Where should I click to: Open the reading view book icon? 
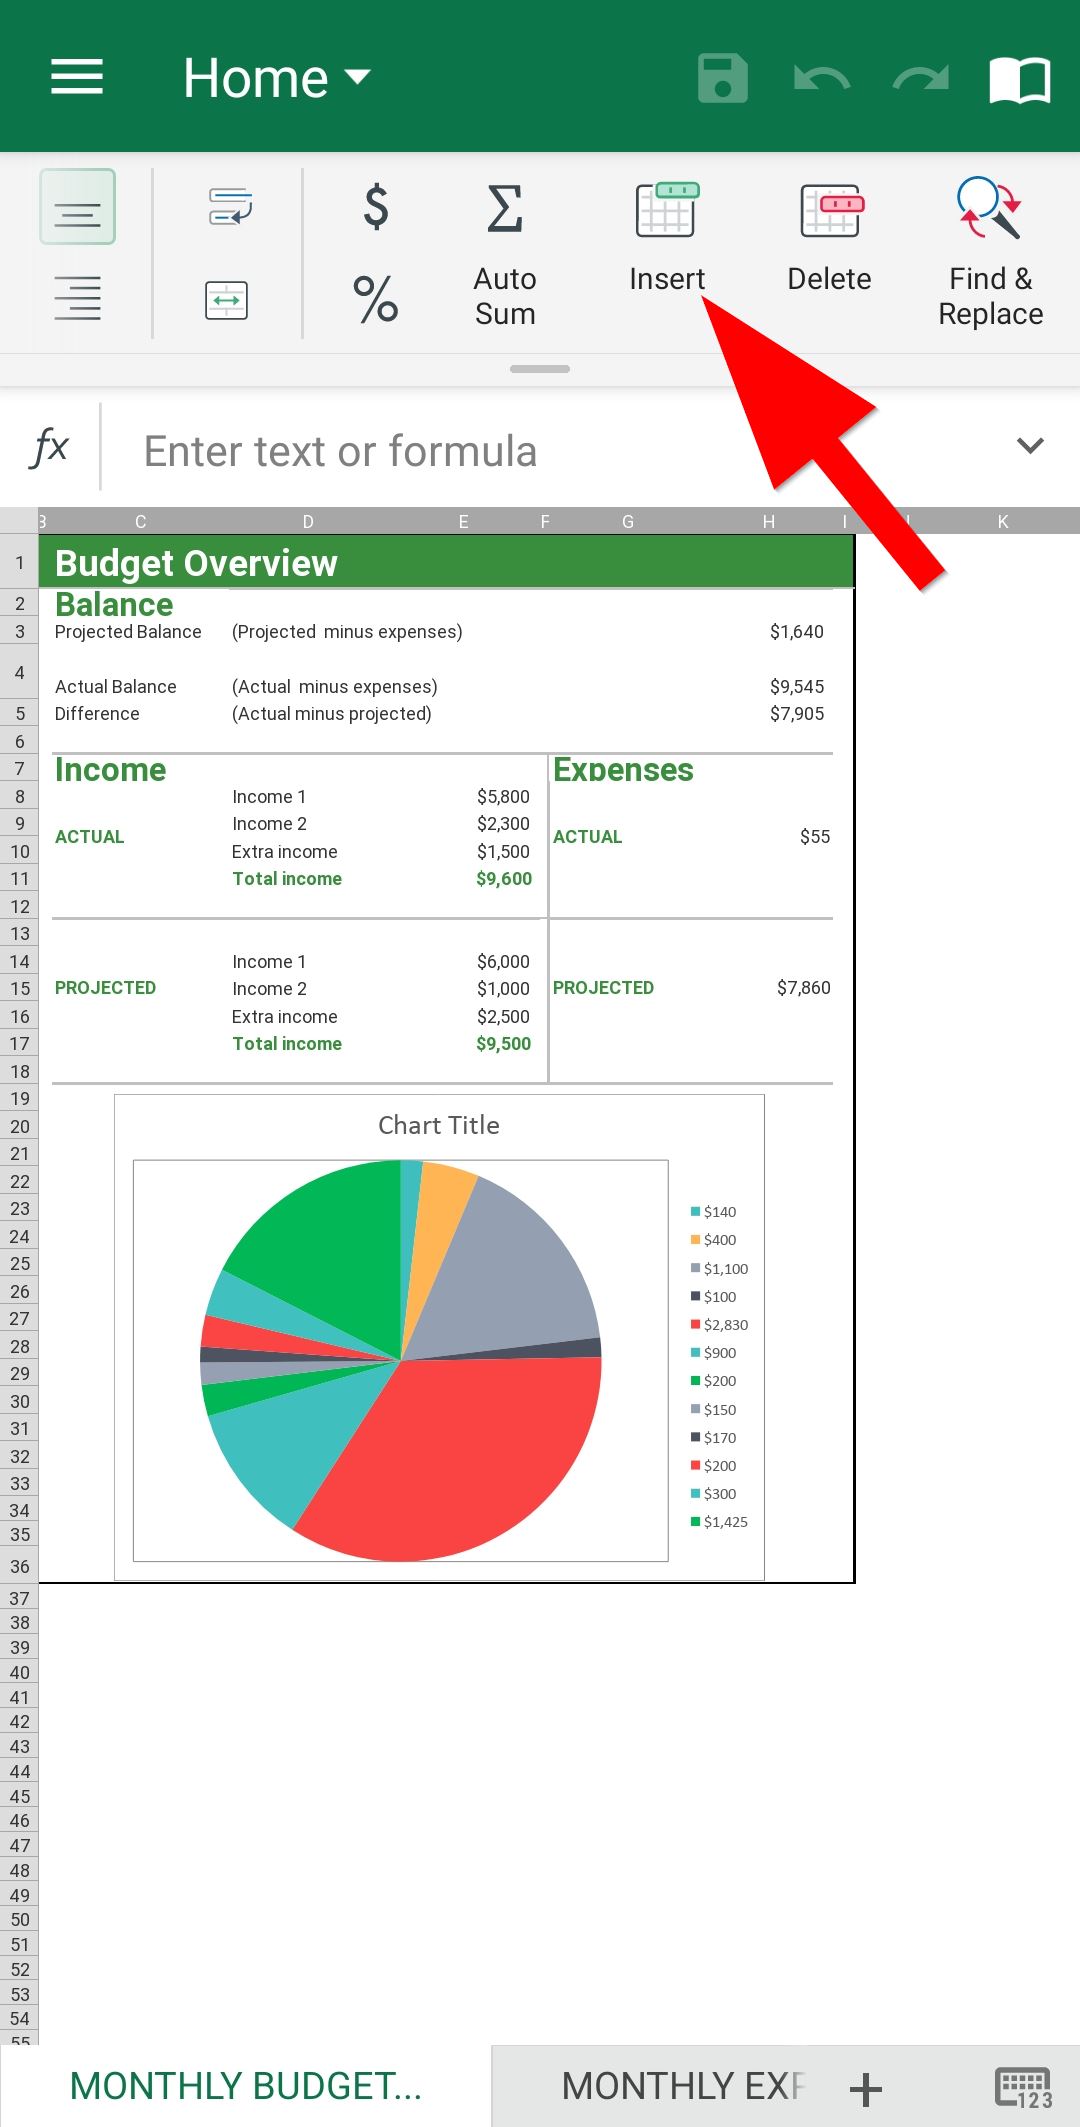[1019, 78]
